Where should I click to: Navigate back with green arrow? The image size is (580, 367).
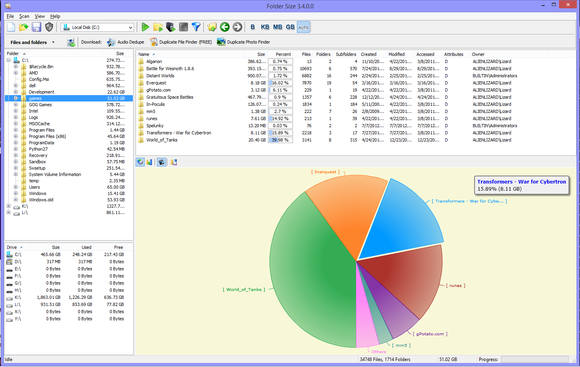(x=225, y=27)
